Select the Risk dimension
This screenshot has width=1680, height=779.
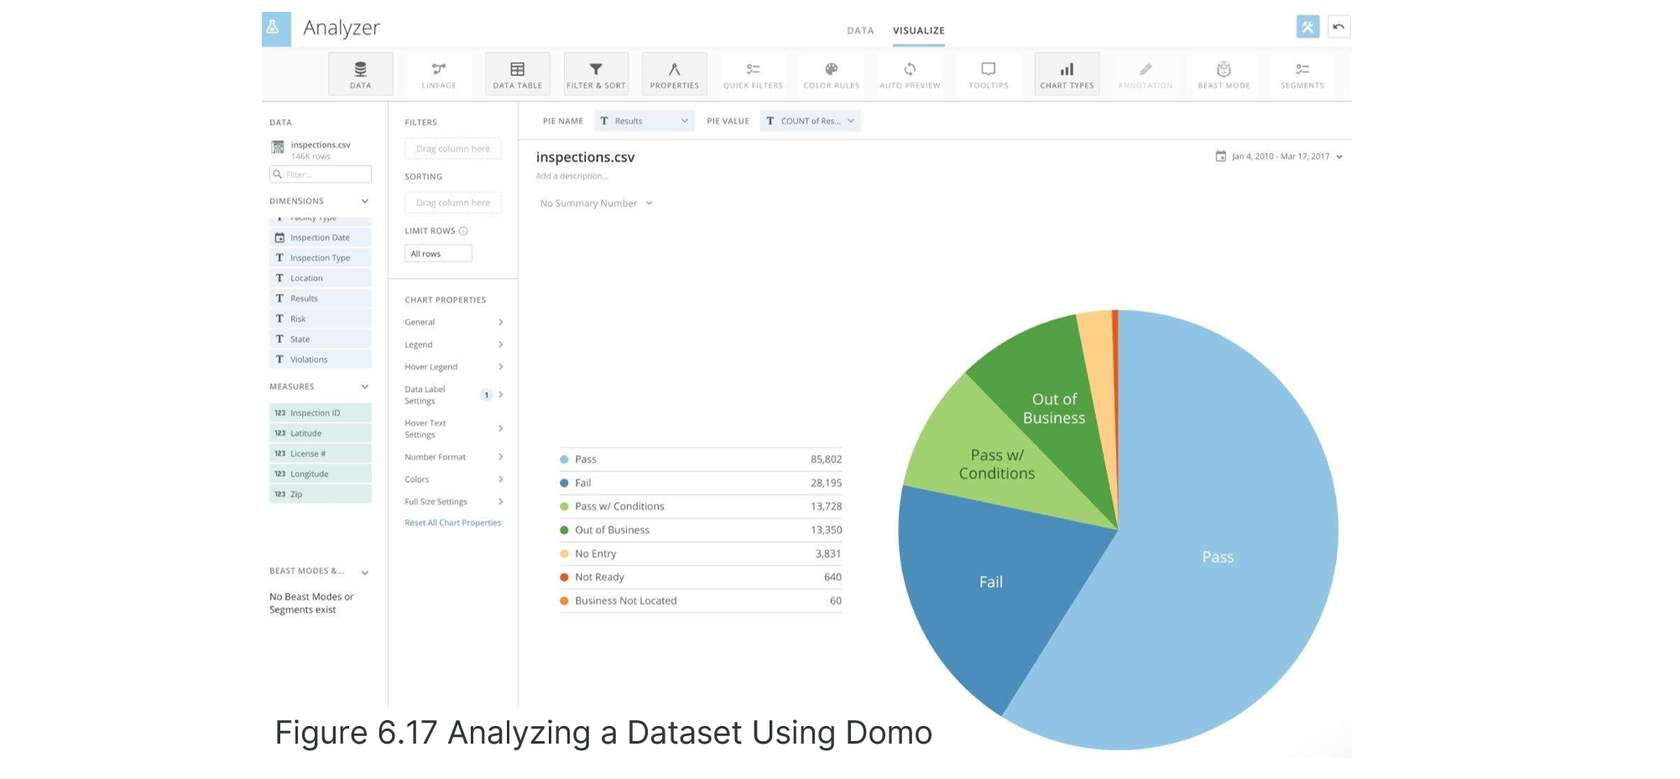click(x=320, y=319)
